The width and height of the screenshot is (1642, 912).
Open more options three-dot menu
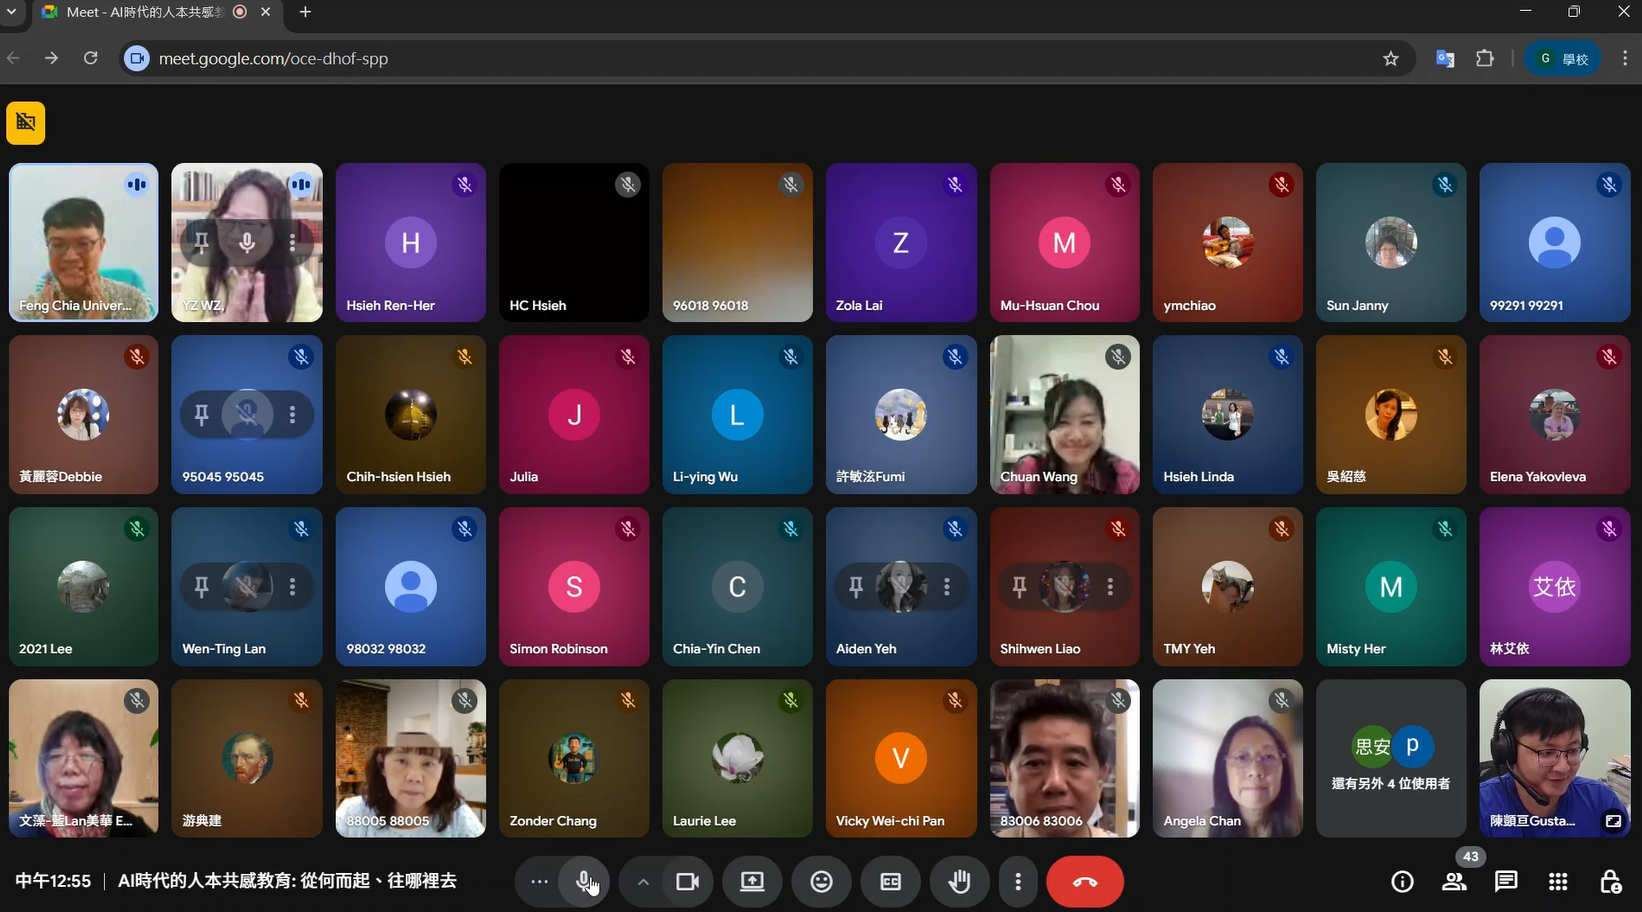[1018, 881]
